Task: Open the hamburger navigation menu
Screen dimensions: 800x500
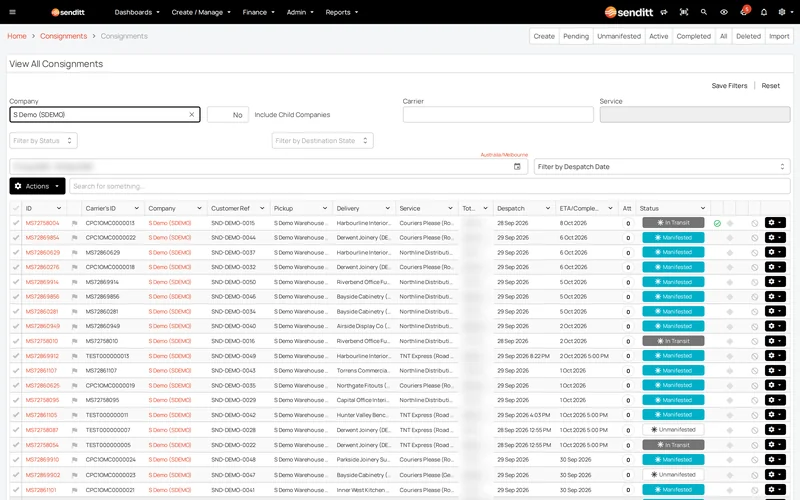Action: pyautogui.click(x=13, y=12)
